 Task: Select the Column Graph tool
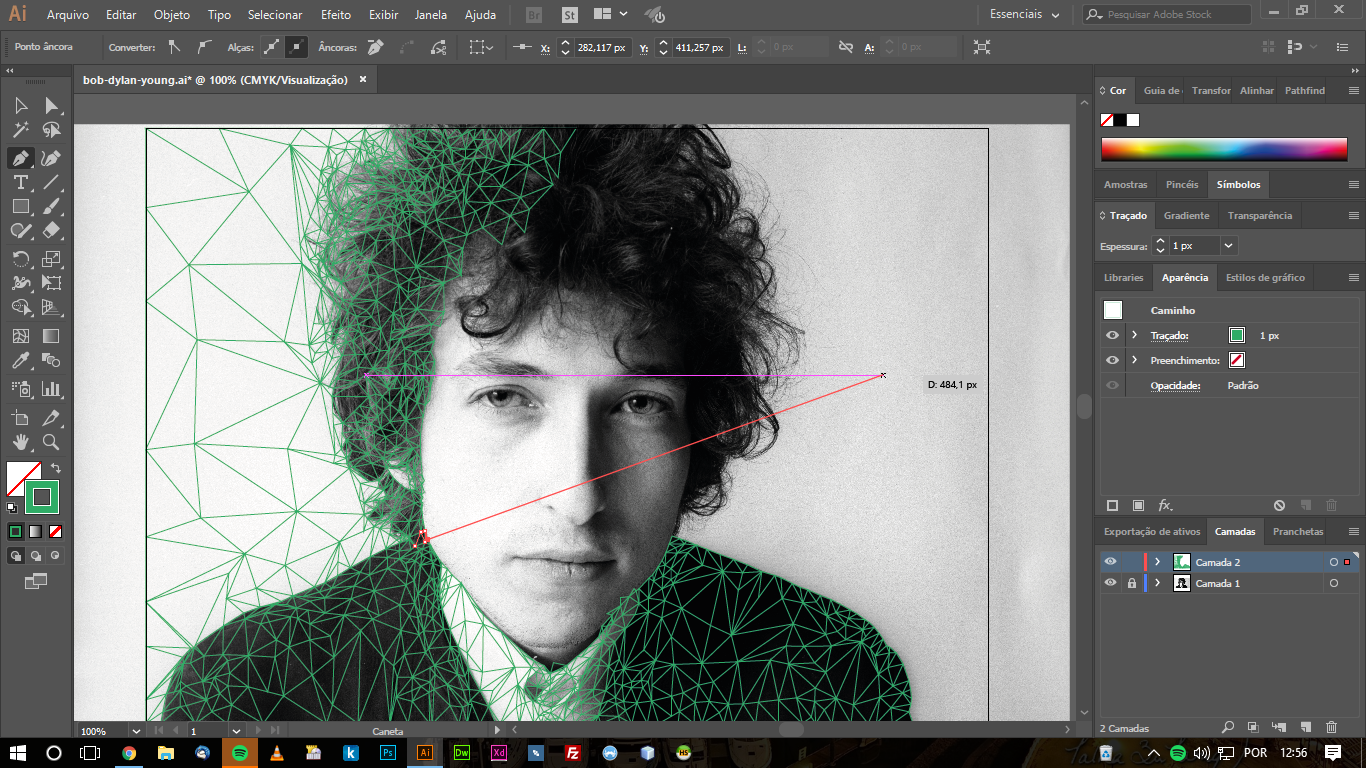pyautogui.click(x=51, y=389)
